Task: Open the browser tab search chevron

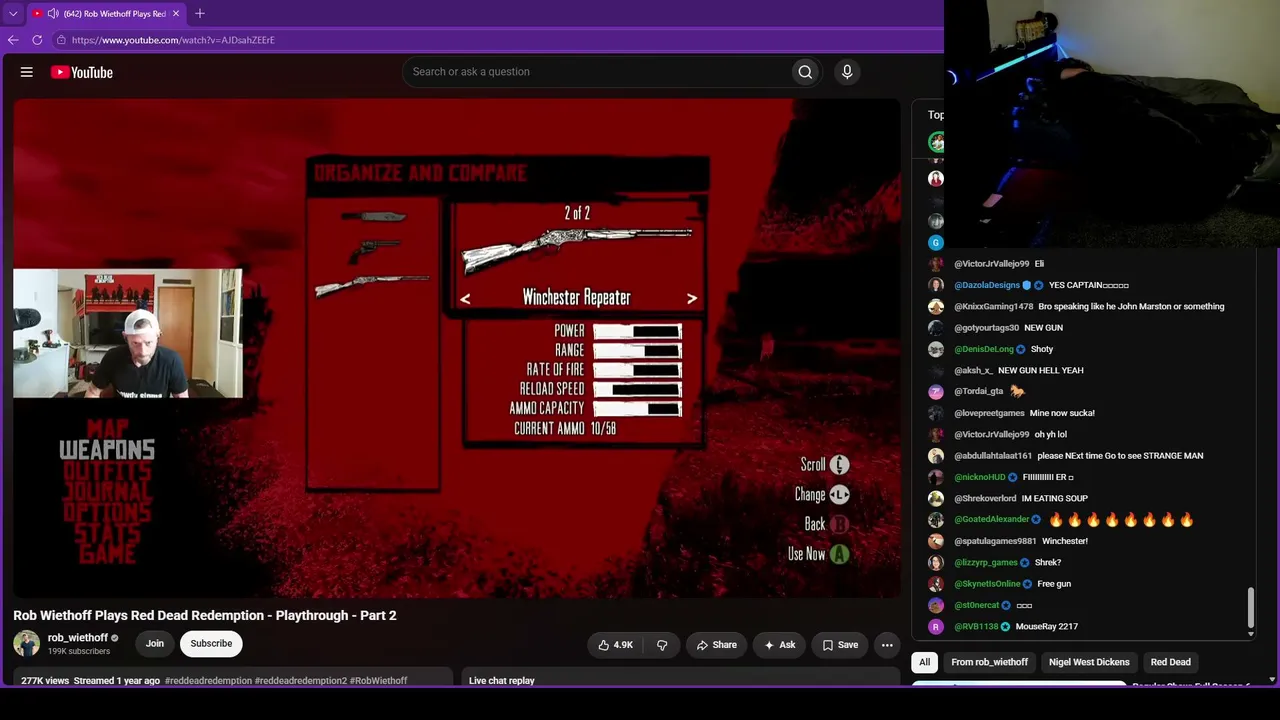Action: click(x=13, y=14)
